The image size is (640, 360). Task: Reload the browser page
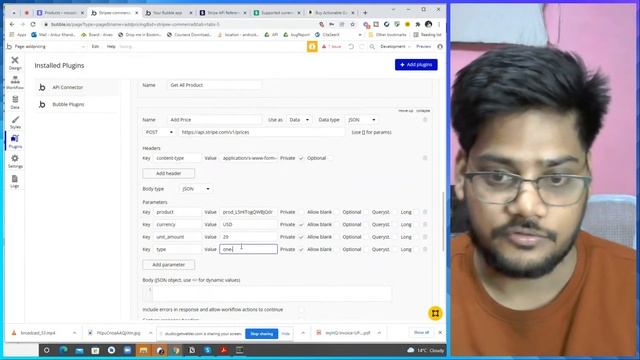point(33,24)
